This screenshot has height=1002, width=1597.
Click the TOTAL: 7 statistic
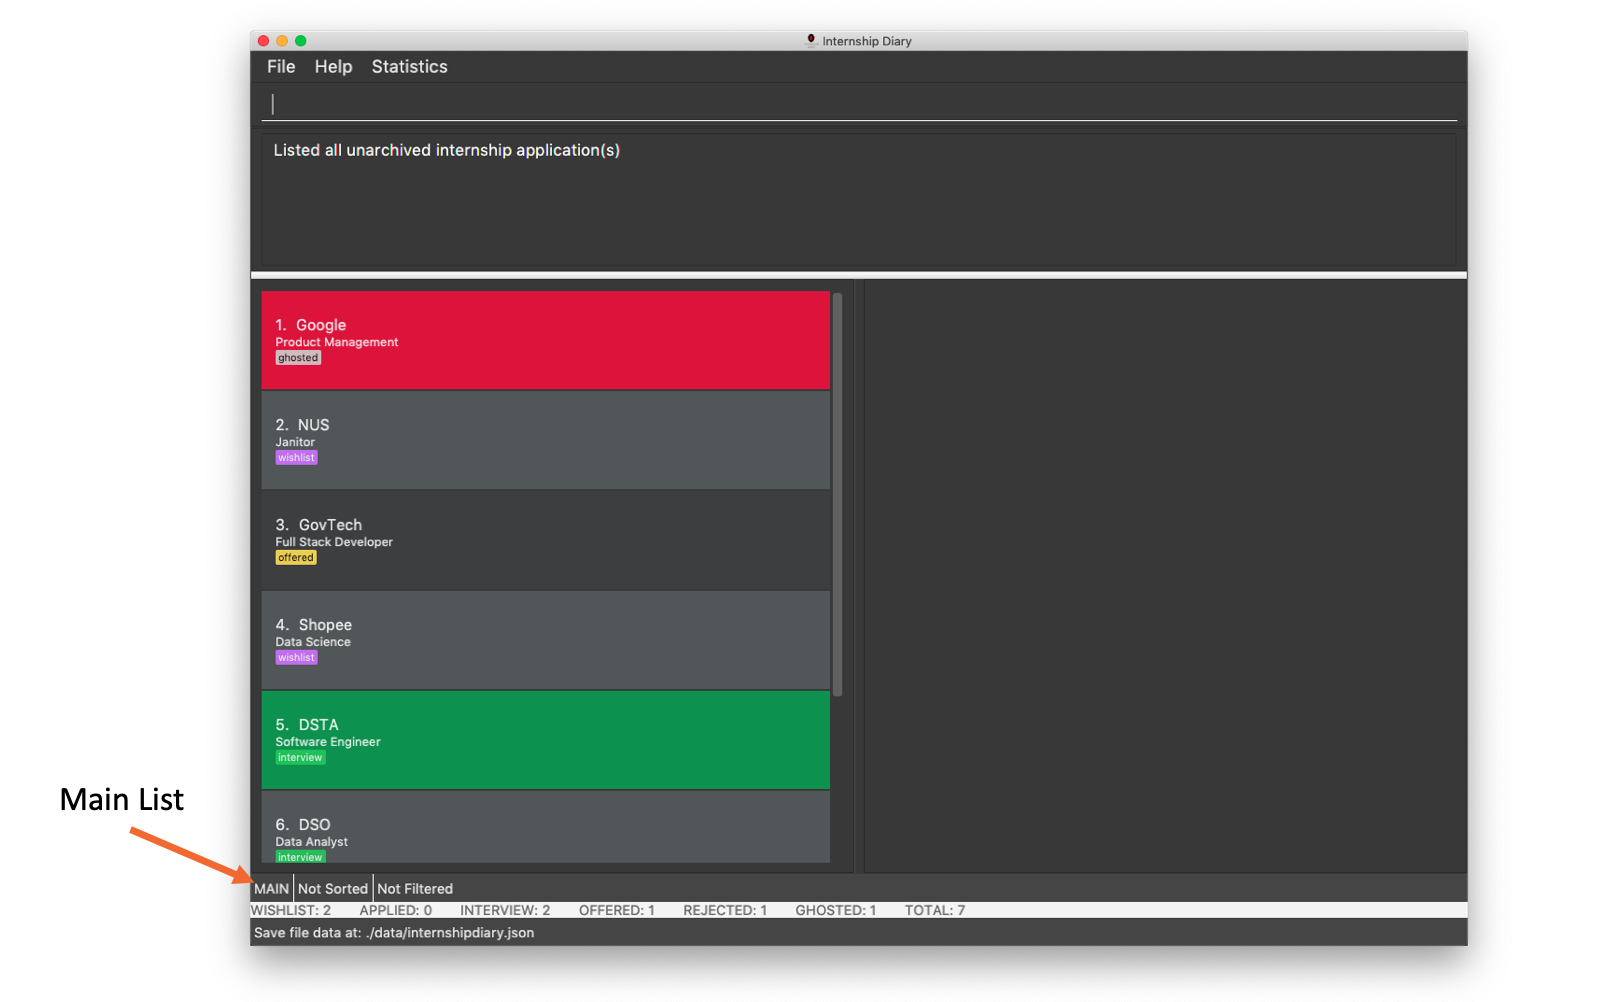coord(935,911)
